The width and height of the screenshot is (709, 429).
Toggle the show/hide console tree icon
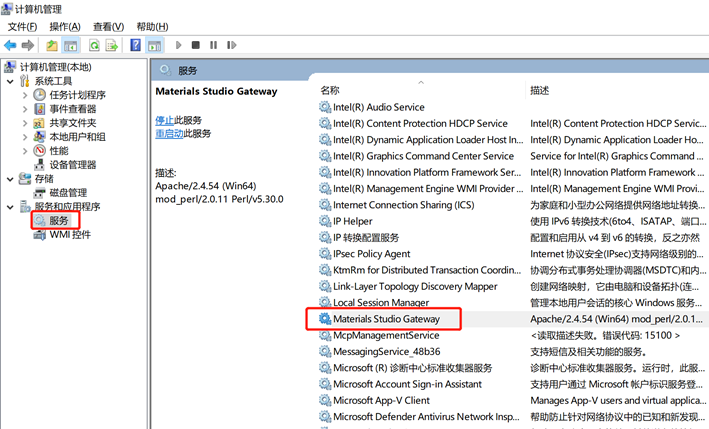71,45
